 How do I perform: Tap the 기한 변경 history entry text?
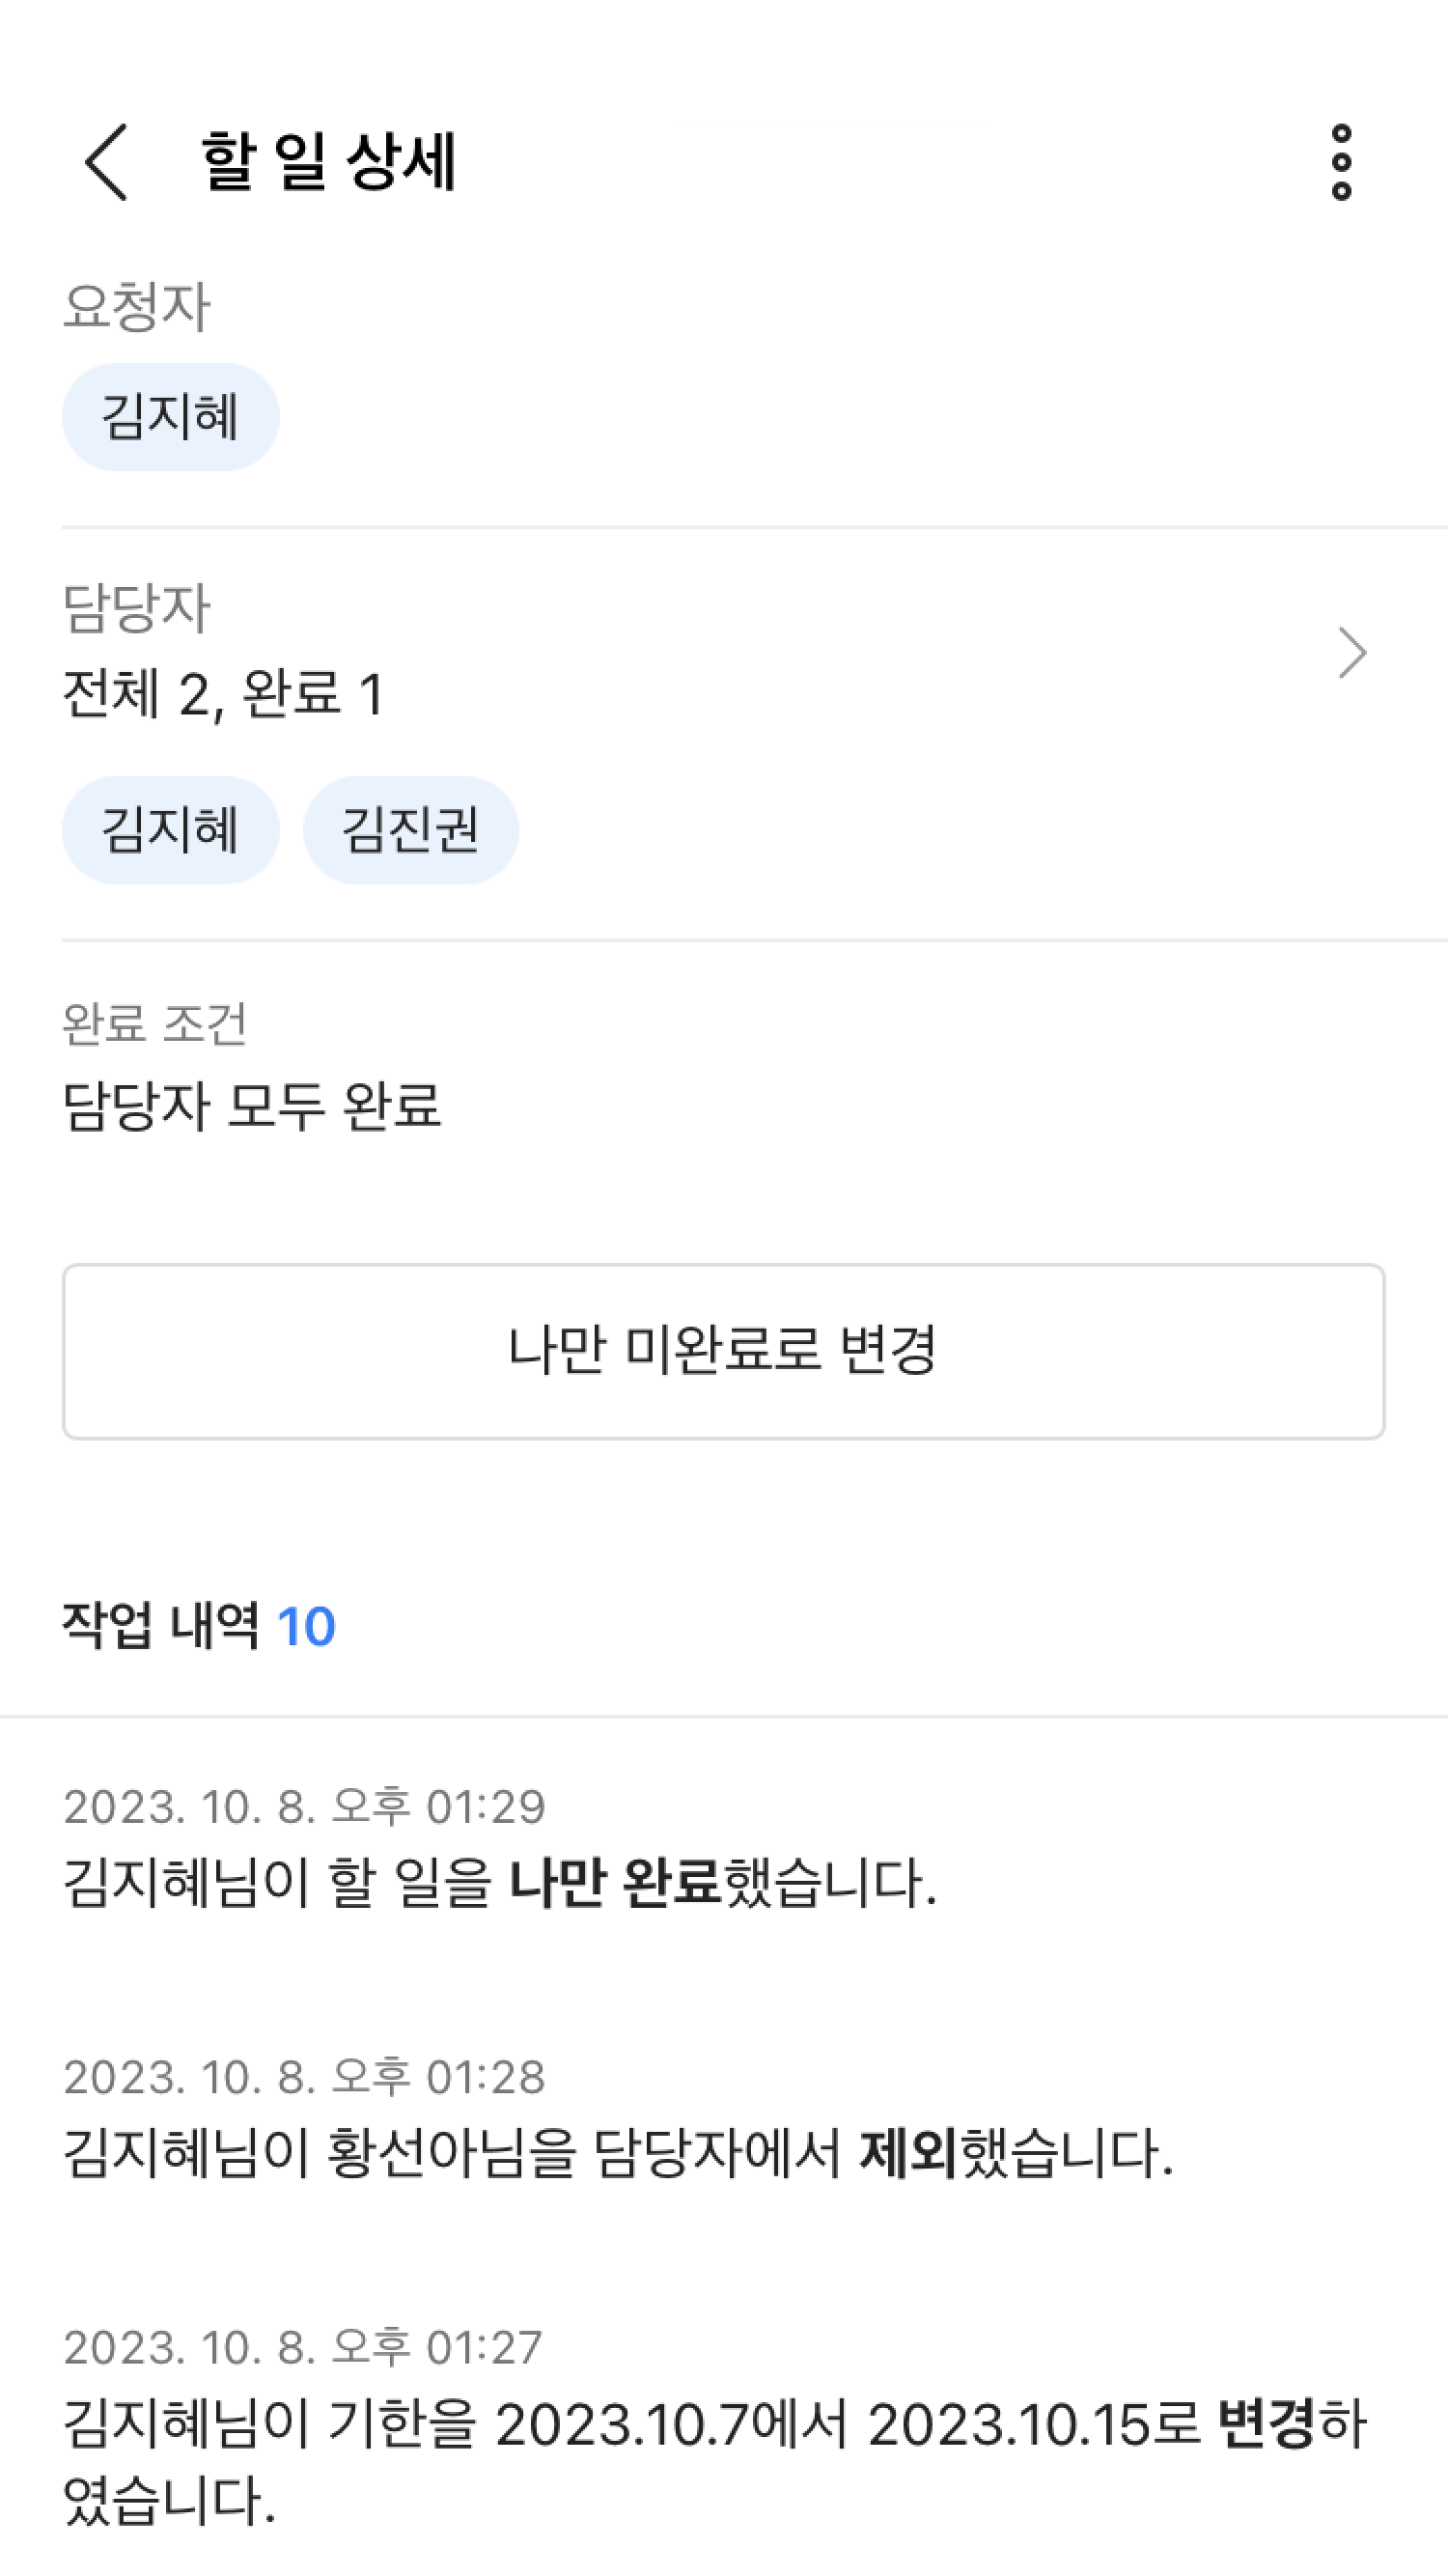tap(713, 2425)
